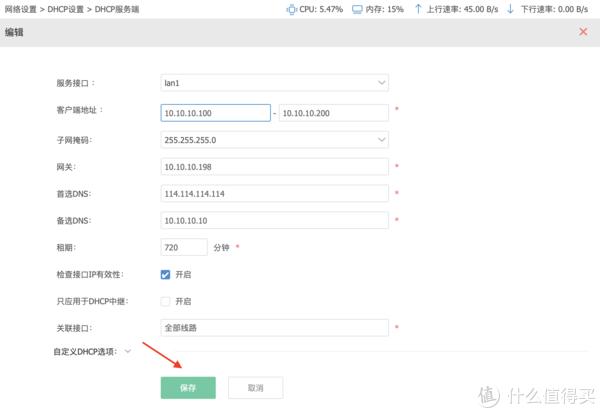Click the 取消 button

pos(255,387)
